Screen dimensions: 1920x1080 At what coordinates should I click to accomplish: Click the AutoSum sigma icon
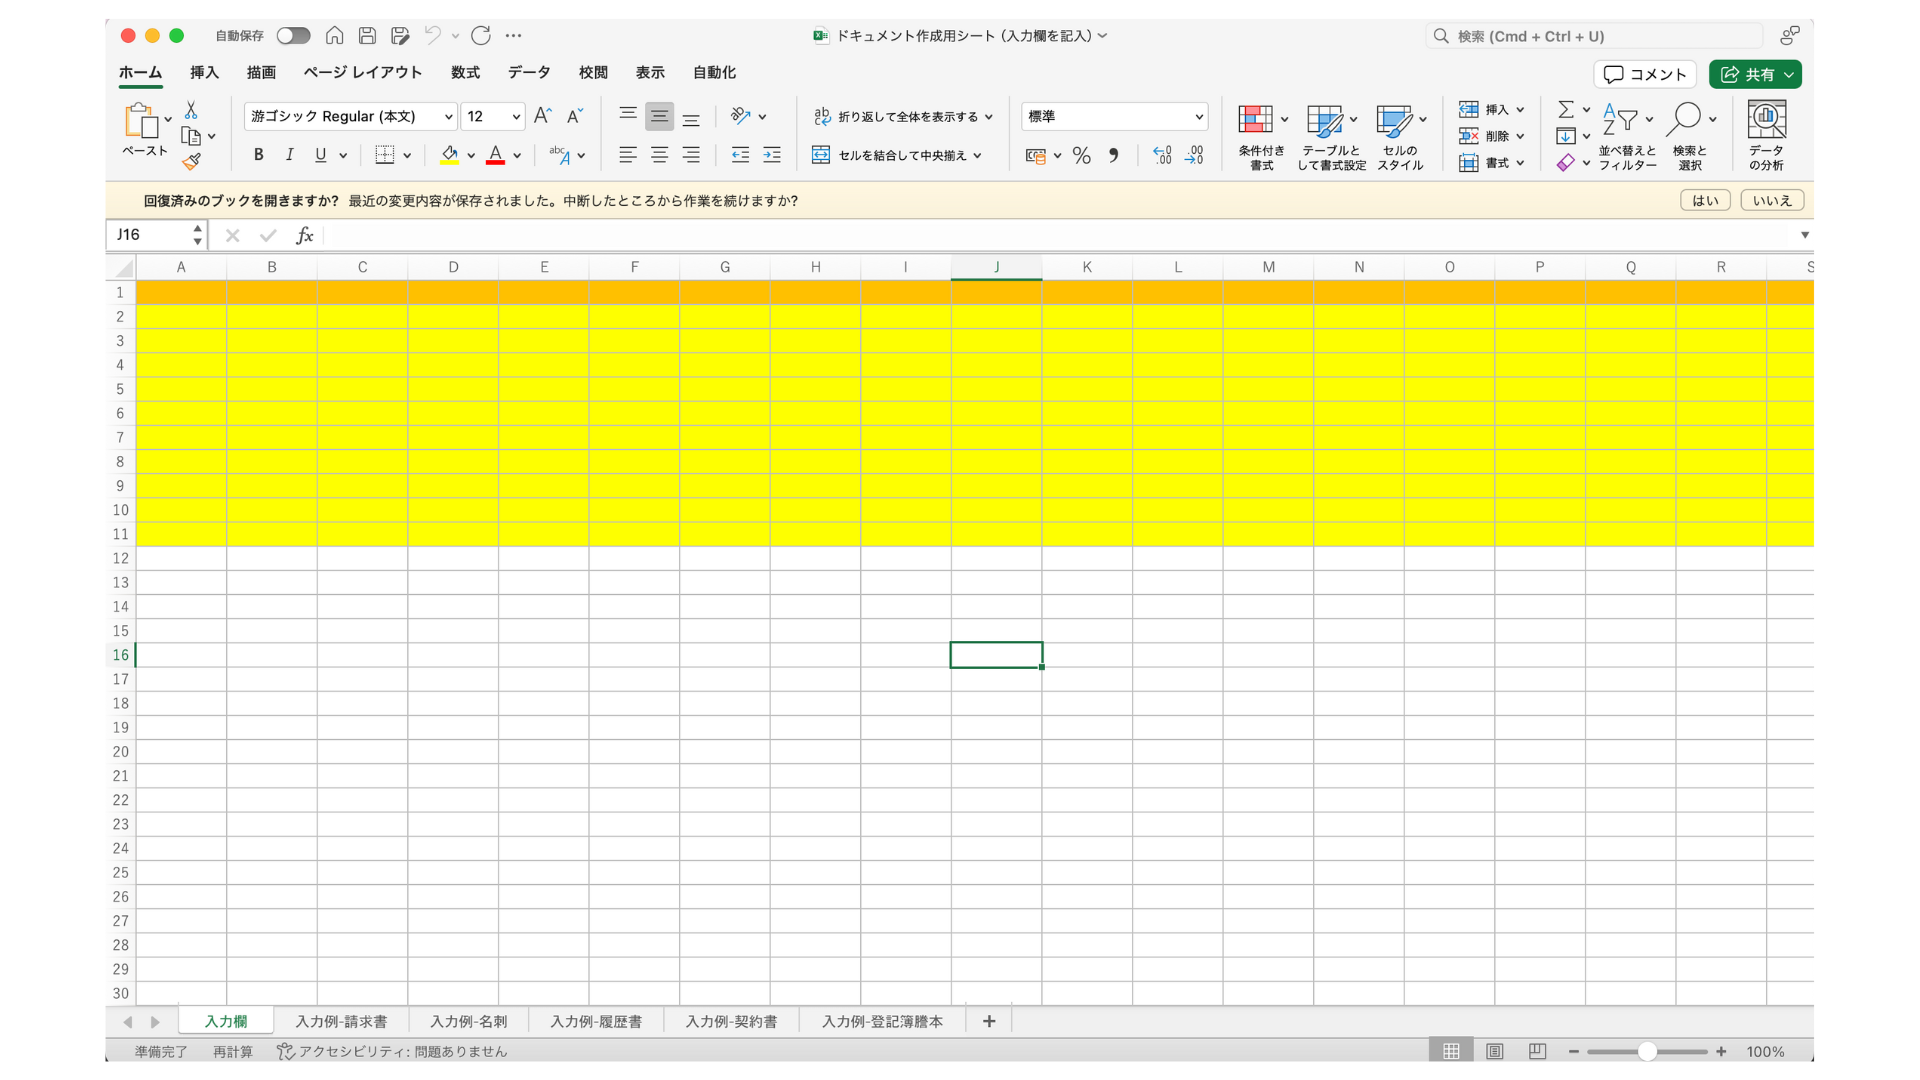(x=1566, y=109)
